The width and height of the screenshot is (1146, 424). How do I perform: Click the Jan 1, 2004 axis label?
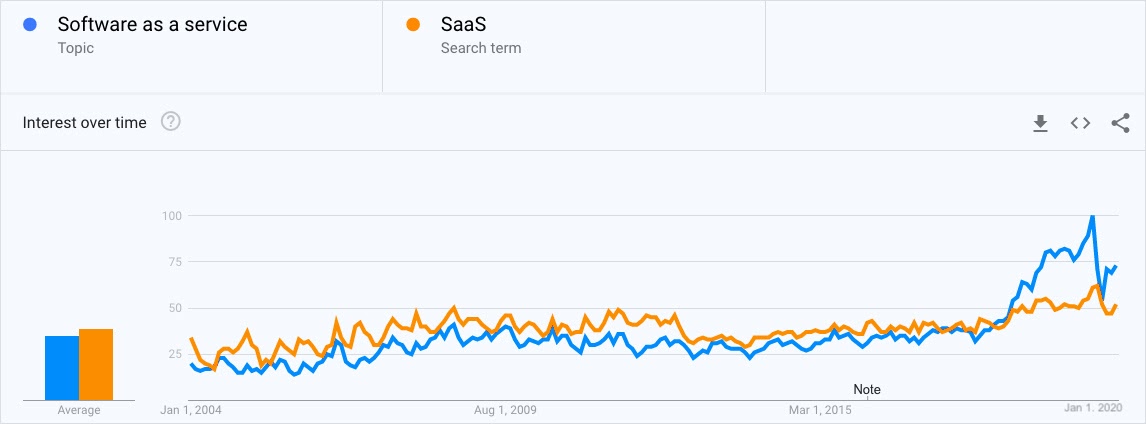[x=192, y=409]
